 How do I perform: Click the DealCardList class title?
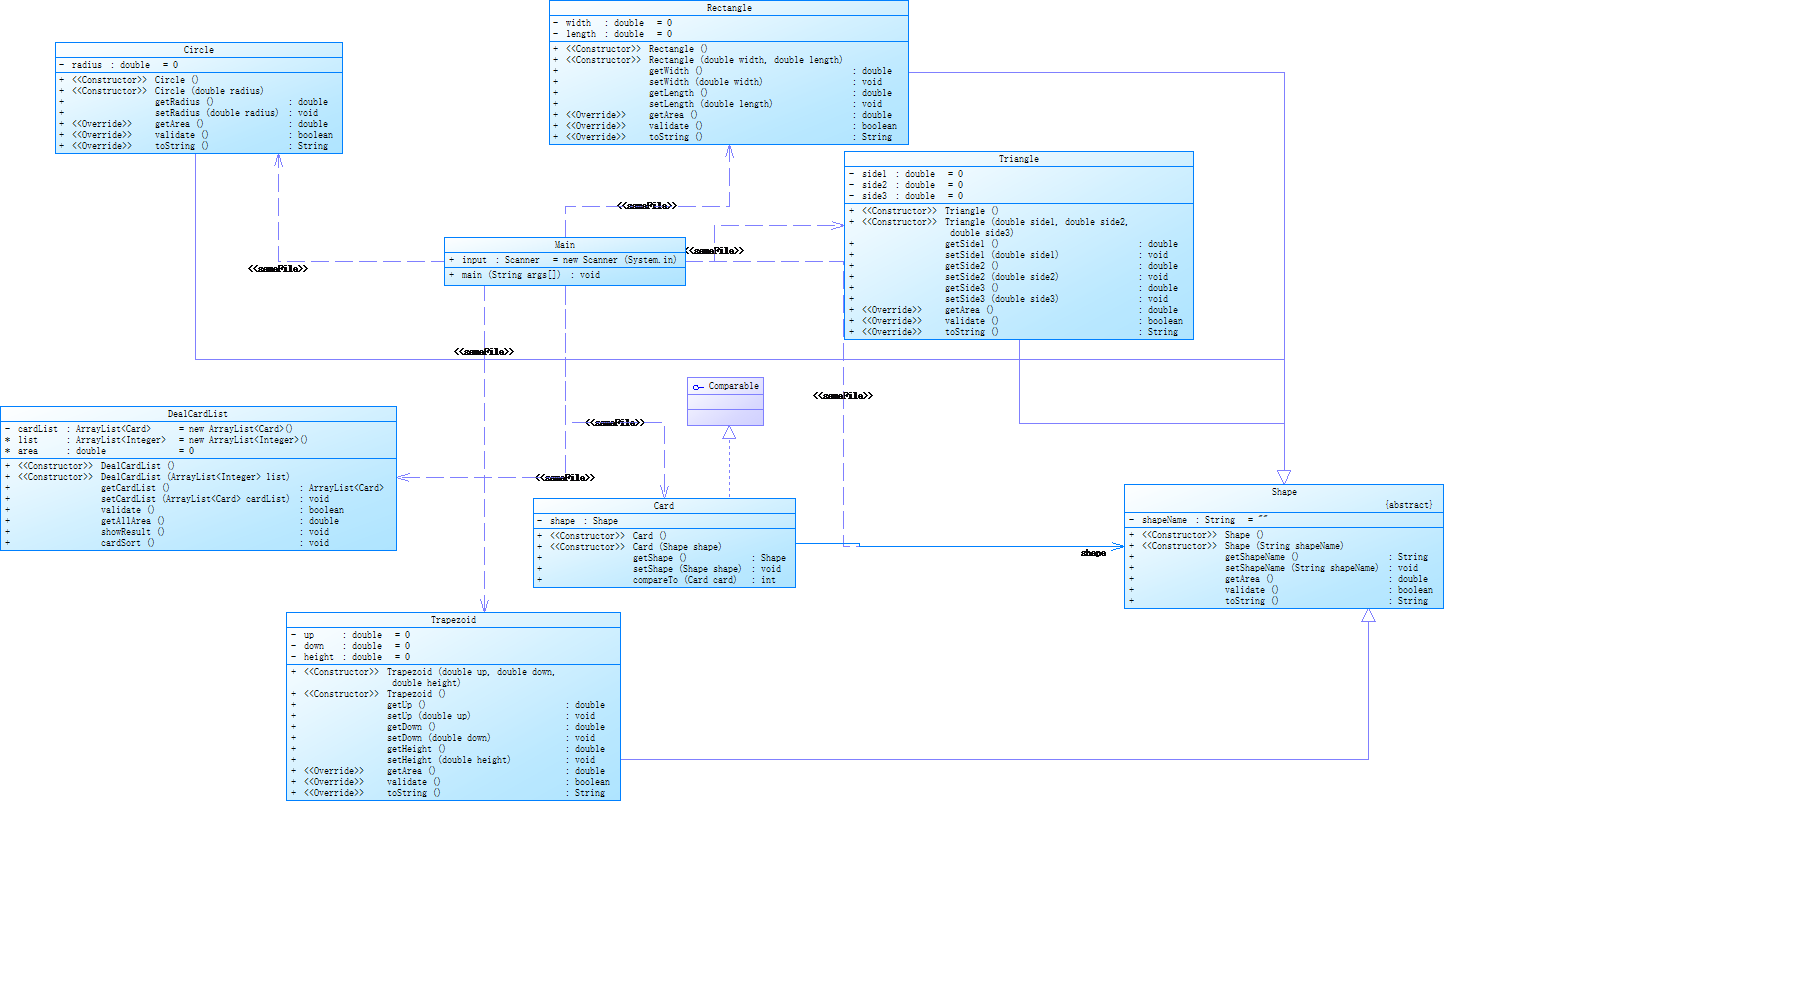click(x=198, y=414)
